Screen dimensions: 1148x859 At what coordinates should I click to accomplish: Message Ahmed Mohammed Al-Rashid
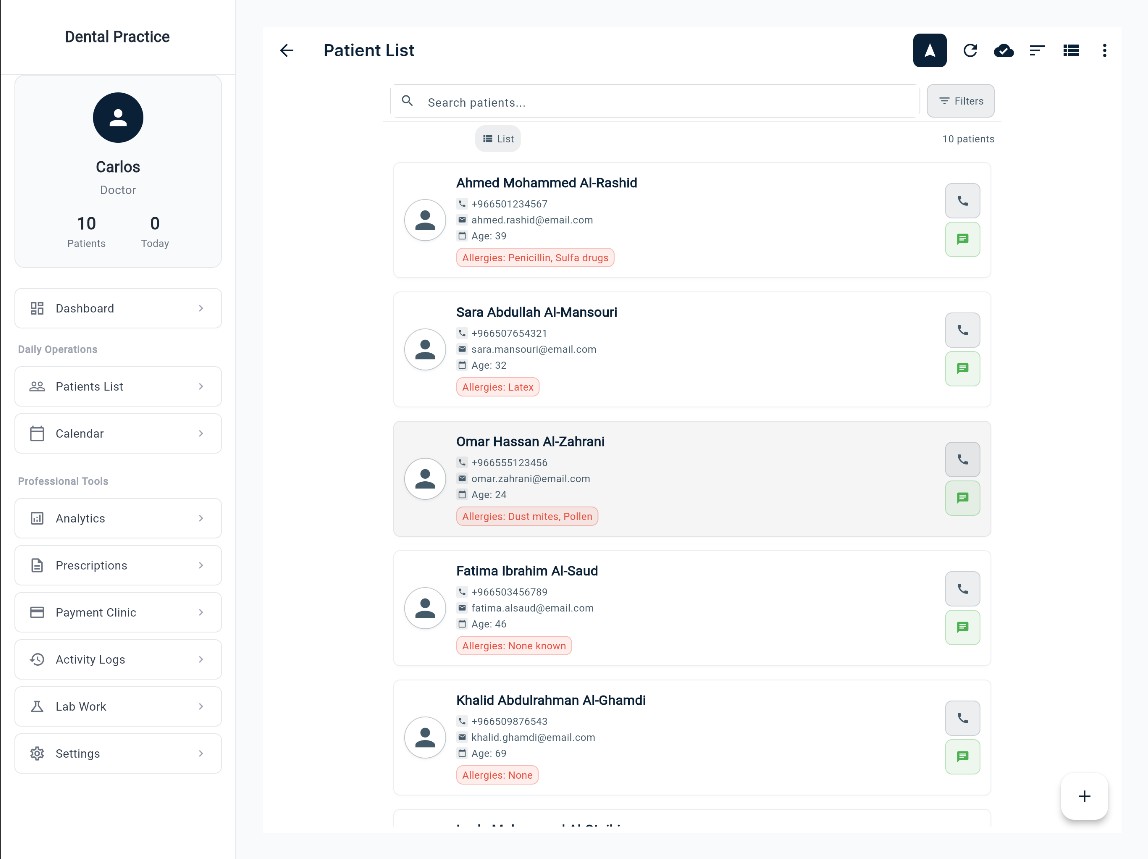[962, 239]
